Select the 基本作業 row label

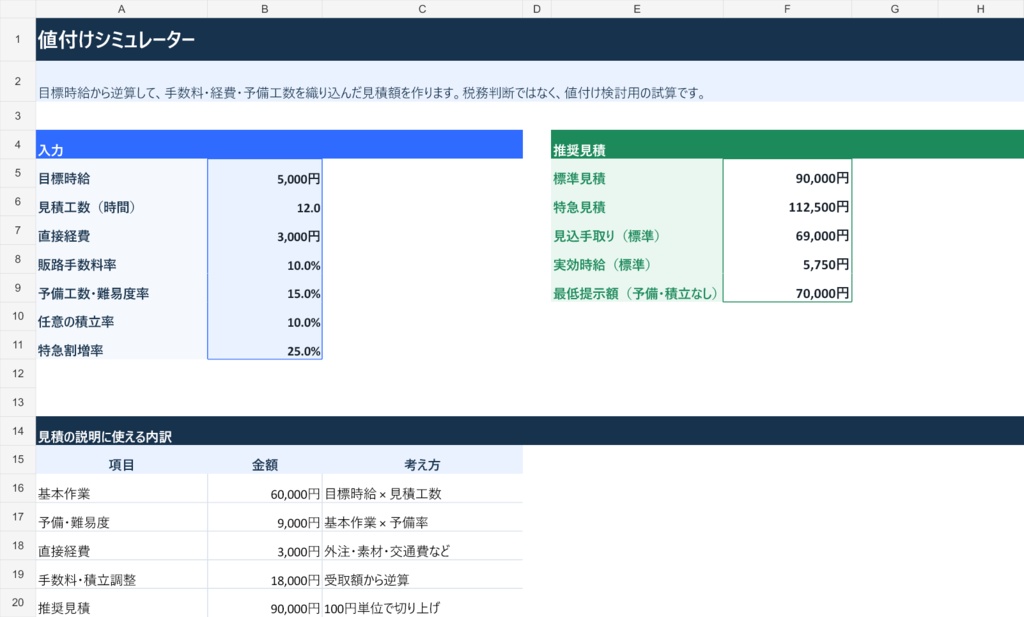click(x=121, y=488)
